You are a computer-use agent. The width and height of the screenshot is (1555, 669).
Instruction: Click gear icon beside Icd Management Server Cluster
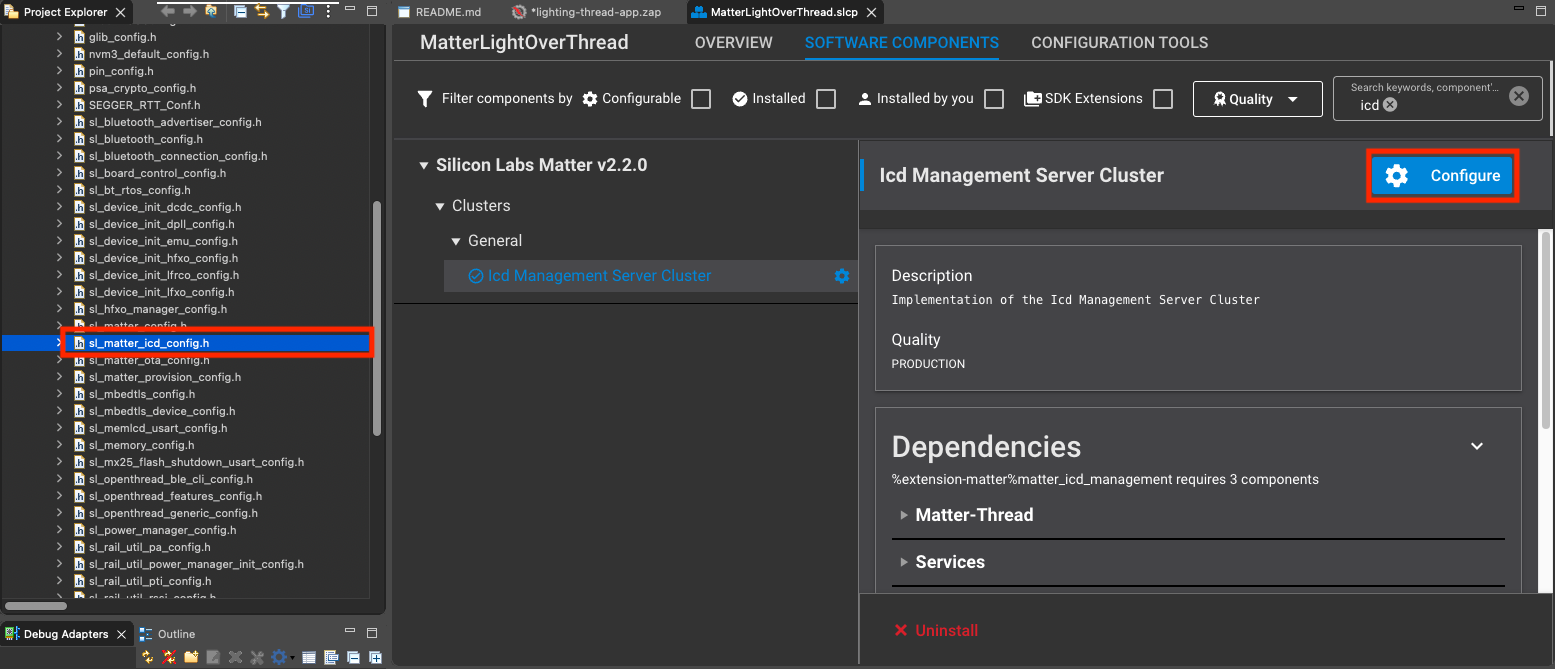[841, 276]
